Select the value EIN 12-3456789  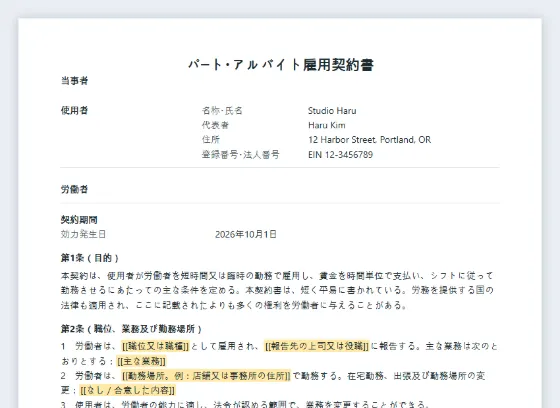(x=341, y=155)
